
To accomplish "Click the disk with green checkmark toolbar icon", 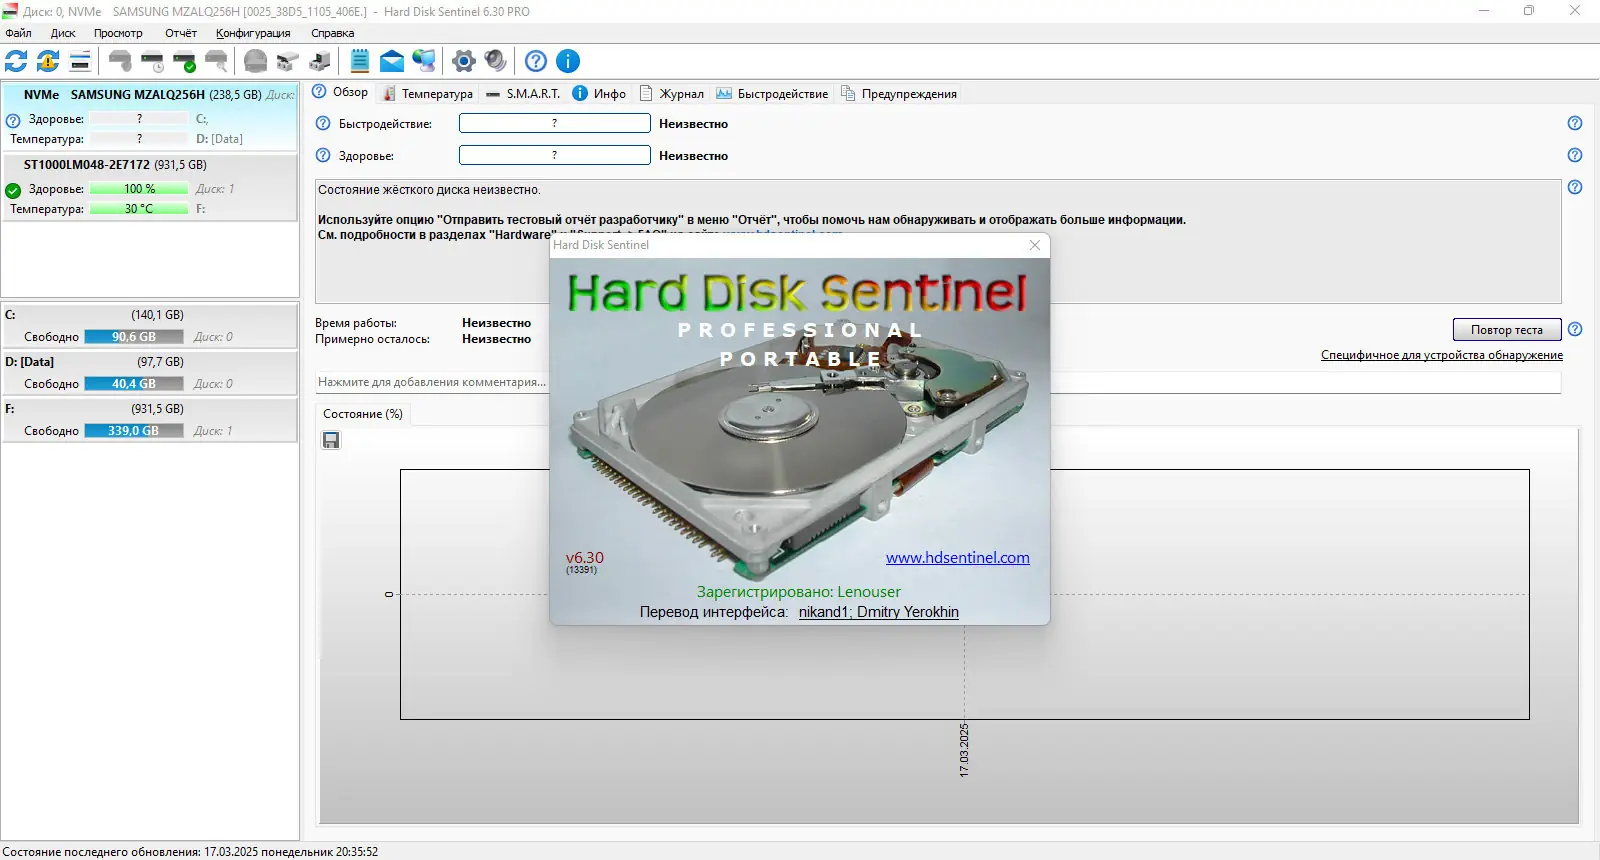I will (x=184, y=61).
